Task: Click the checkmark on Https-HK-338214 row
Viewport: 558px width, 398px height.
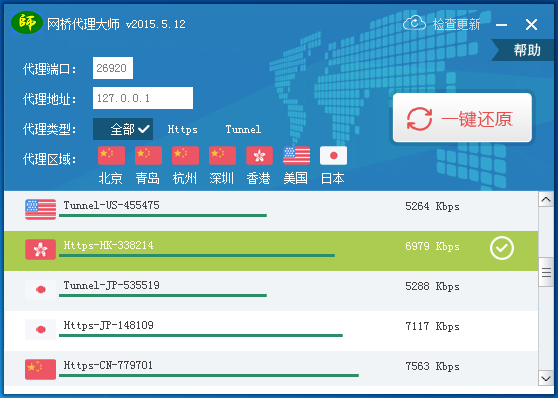Action: pyautogui.click(x=502, y=248)
